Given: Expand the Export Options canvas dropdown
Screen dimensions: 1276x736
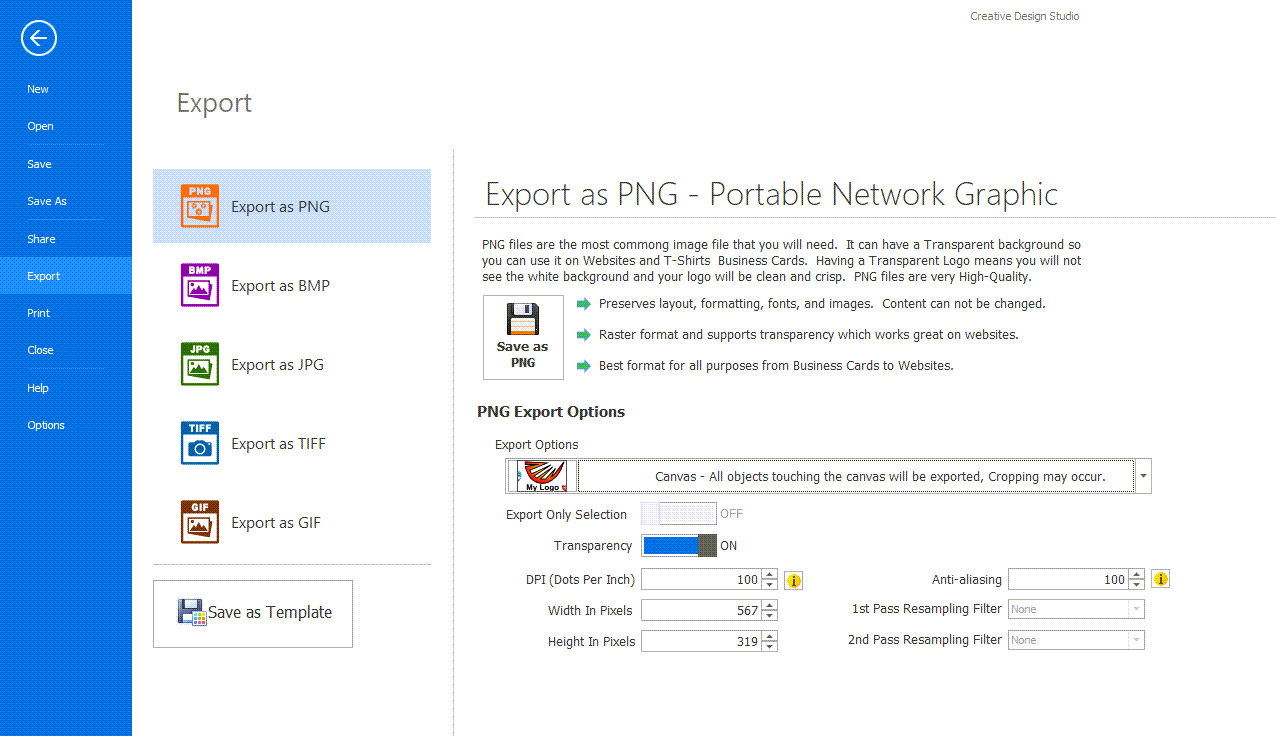Looking at the screenshot, I should 1143,477.
